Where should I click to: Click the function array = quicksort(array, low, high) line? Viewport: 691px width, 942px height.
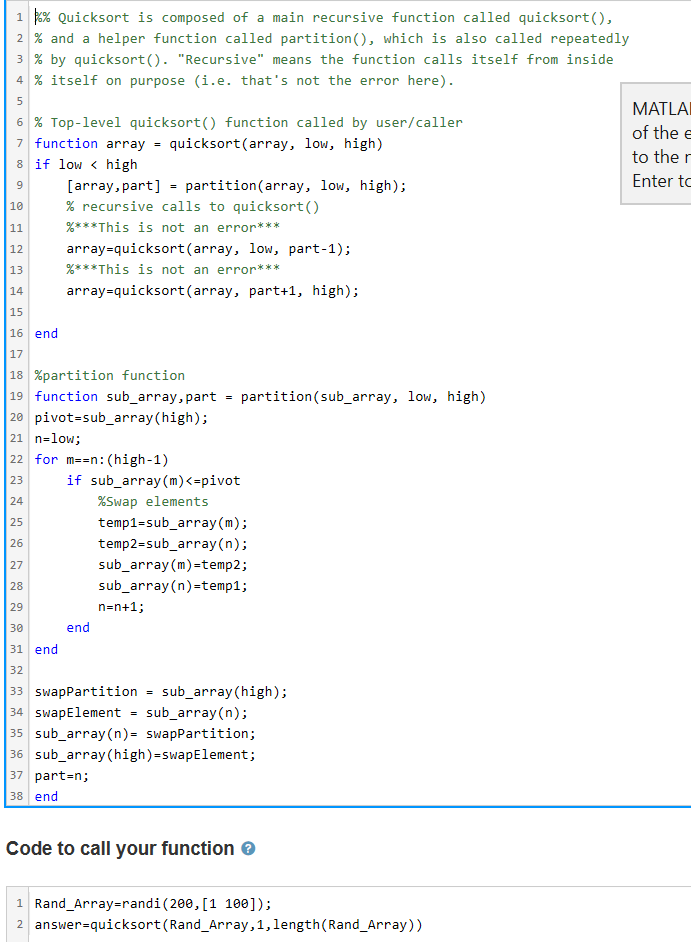(x=209, y=144)
